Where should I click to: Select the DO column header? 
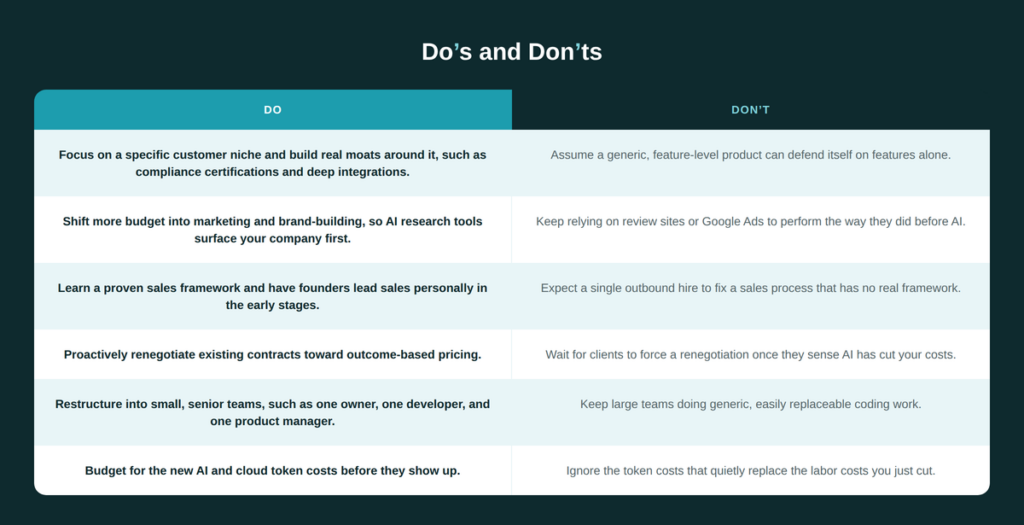tap(273, 110)
